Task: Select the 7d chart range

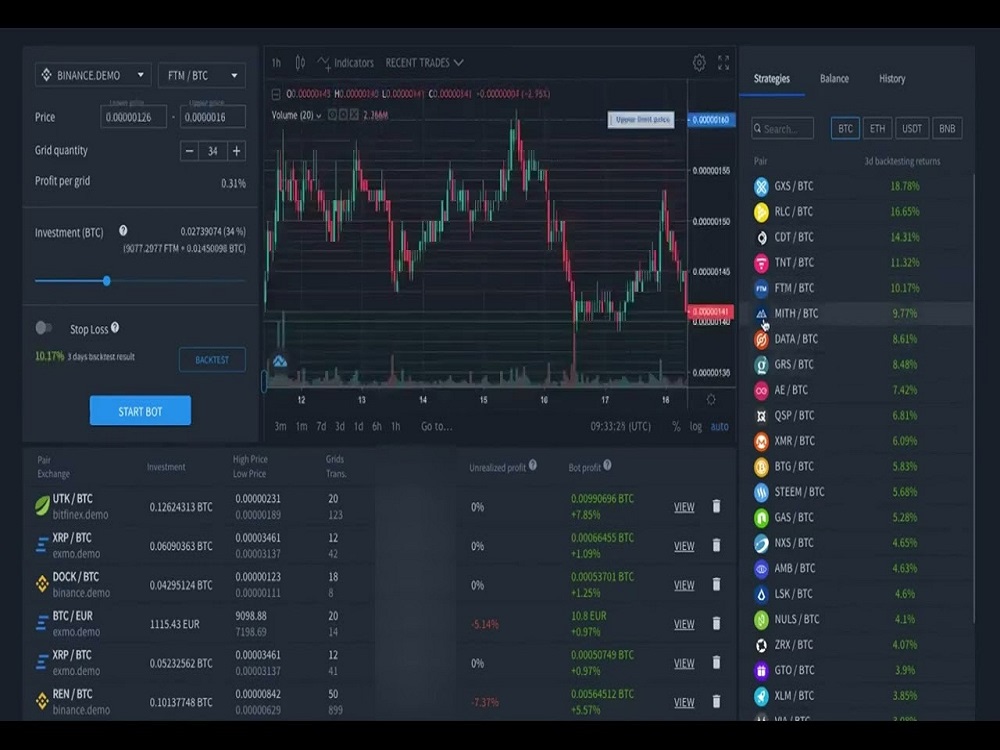Action: (321, 426)
